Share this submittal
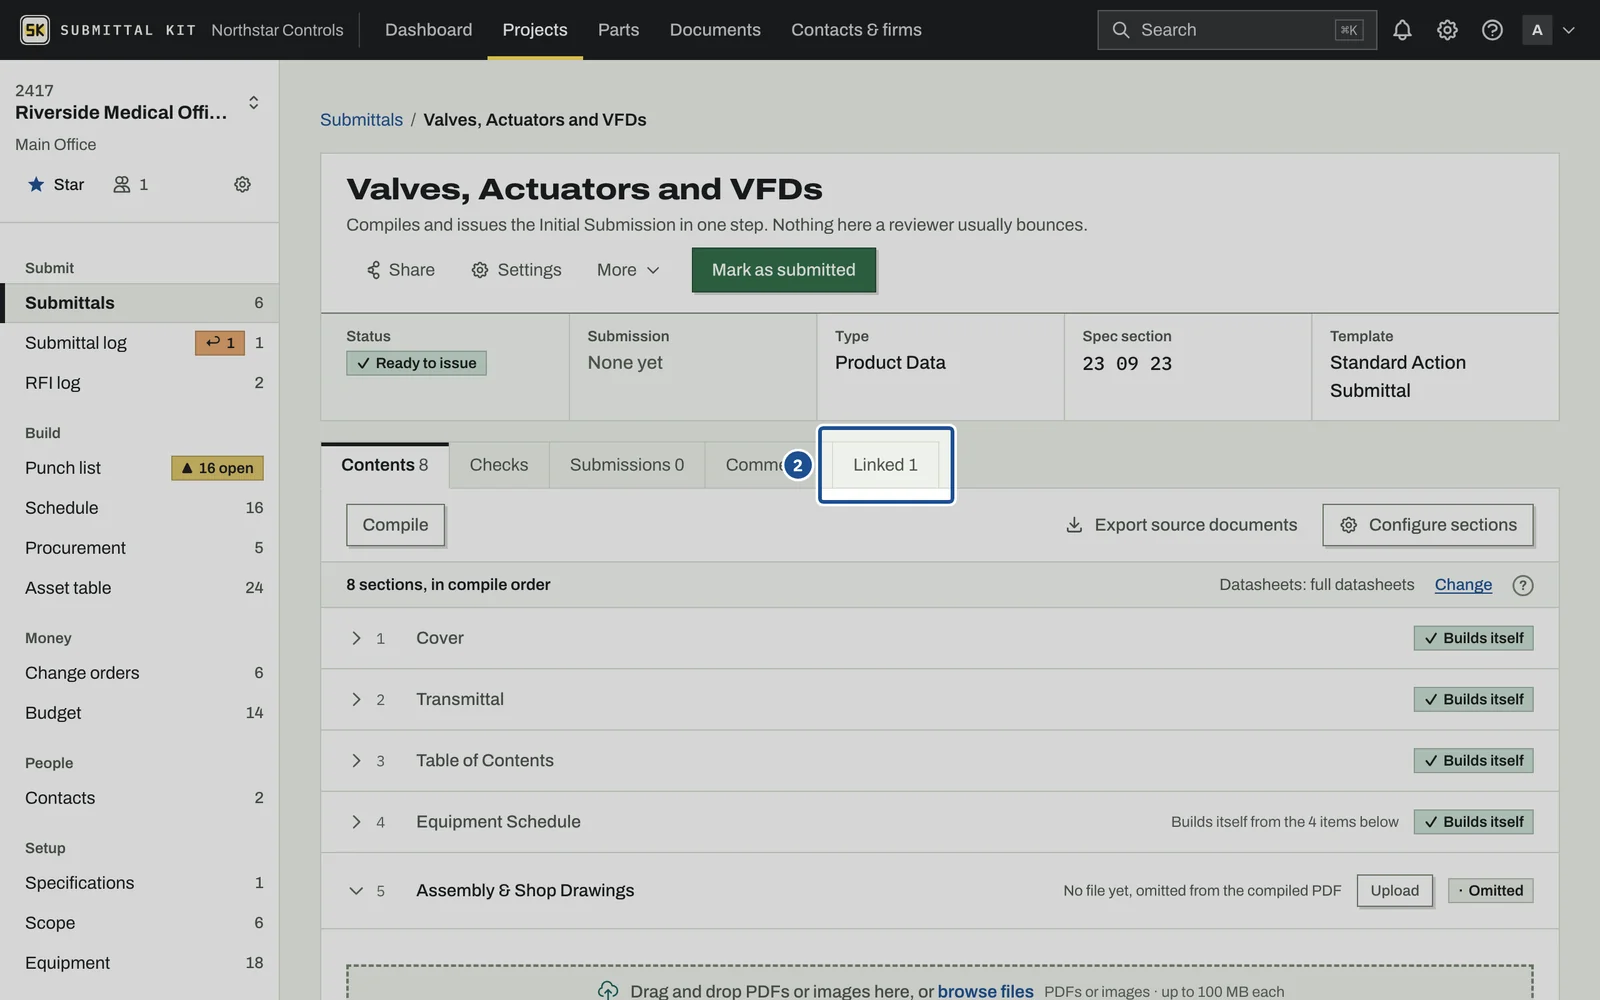 [400, 270]
